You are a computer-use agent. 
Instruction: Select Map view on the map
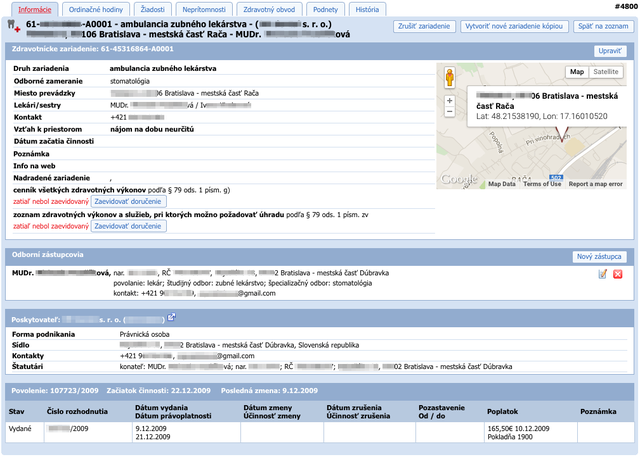577,72
